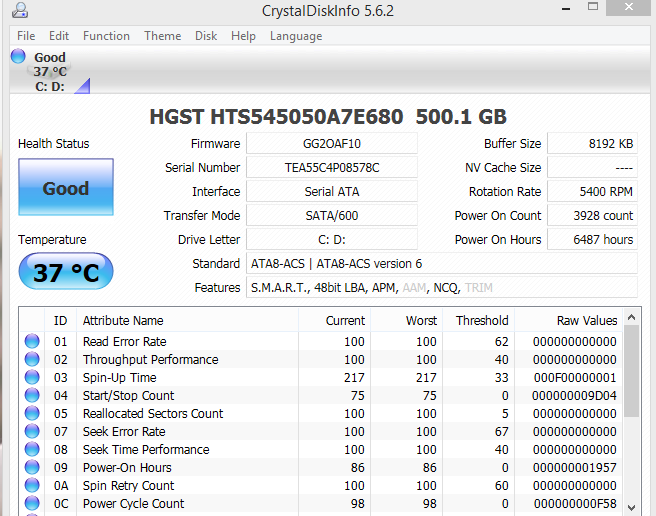Click raw value 000000009D04
Image resolution: width=656 pixels, height=516 pixels.
pyautogui.click(x=574, y=395)
